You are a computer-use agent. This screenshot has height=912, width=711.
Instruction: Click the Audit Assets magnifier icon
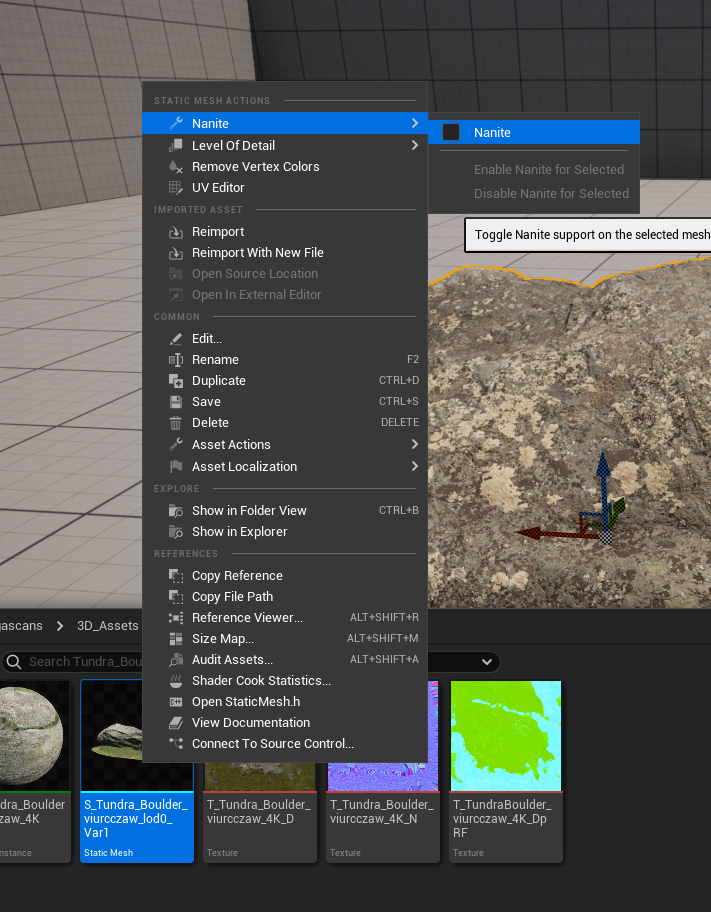[176, 660]
